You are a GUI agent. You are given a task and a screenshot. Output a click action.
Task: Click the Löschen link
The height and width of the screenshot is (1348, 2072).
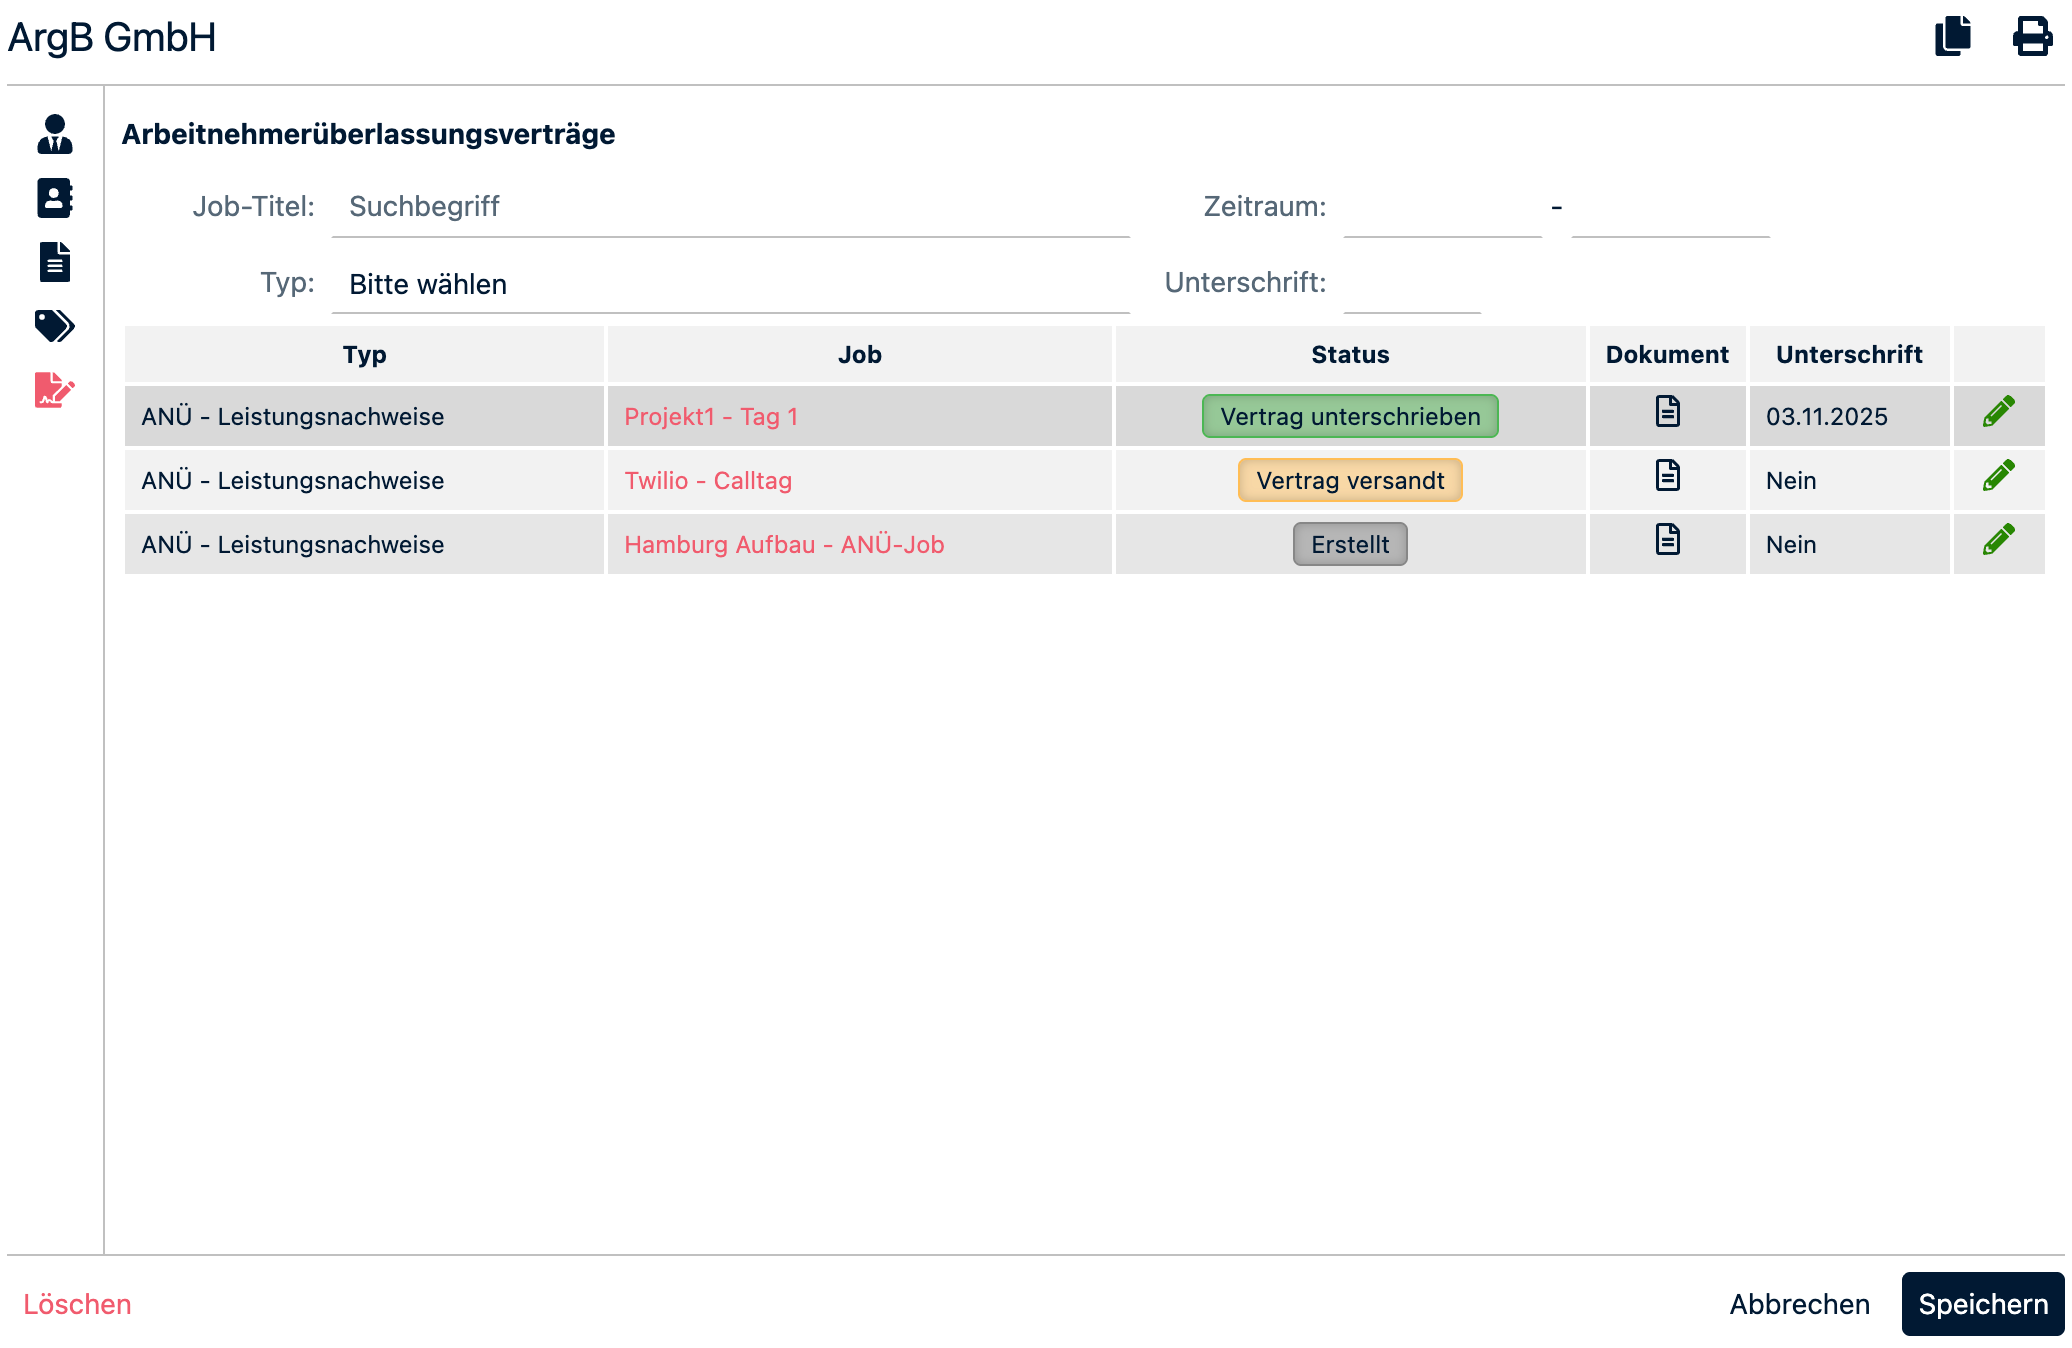(77, 1304)
